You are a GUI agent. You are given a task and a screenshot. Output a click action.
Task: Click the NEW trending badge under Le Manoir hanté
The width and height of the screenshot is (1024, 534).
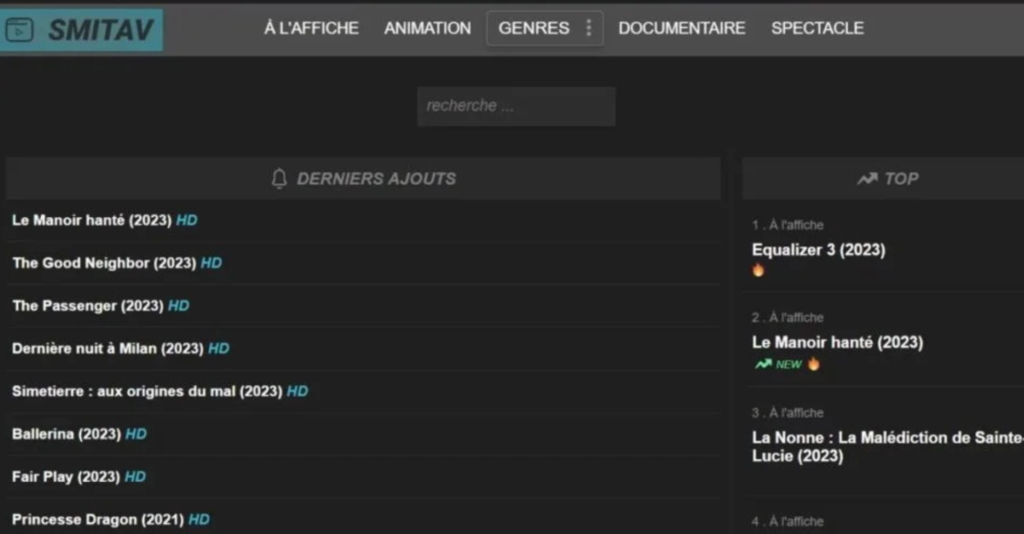click(778, 364)
